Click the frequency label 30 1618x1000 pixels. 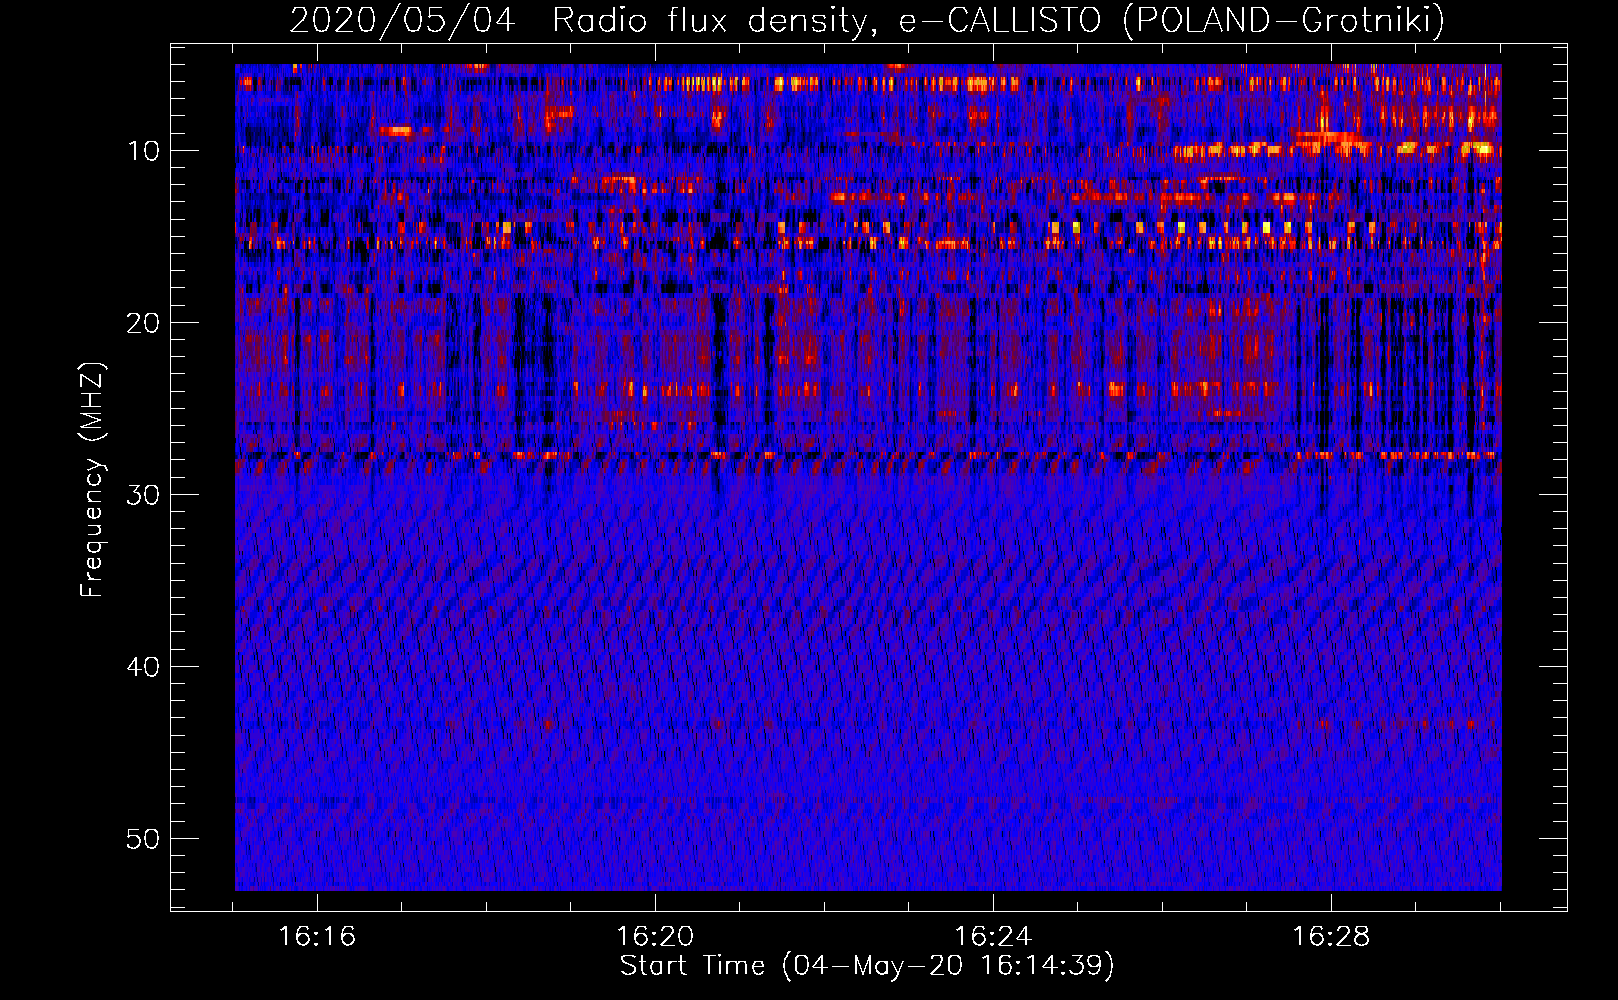point(143,495)
